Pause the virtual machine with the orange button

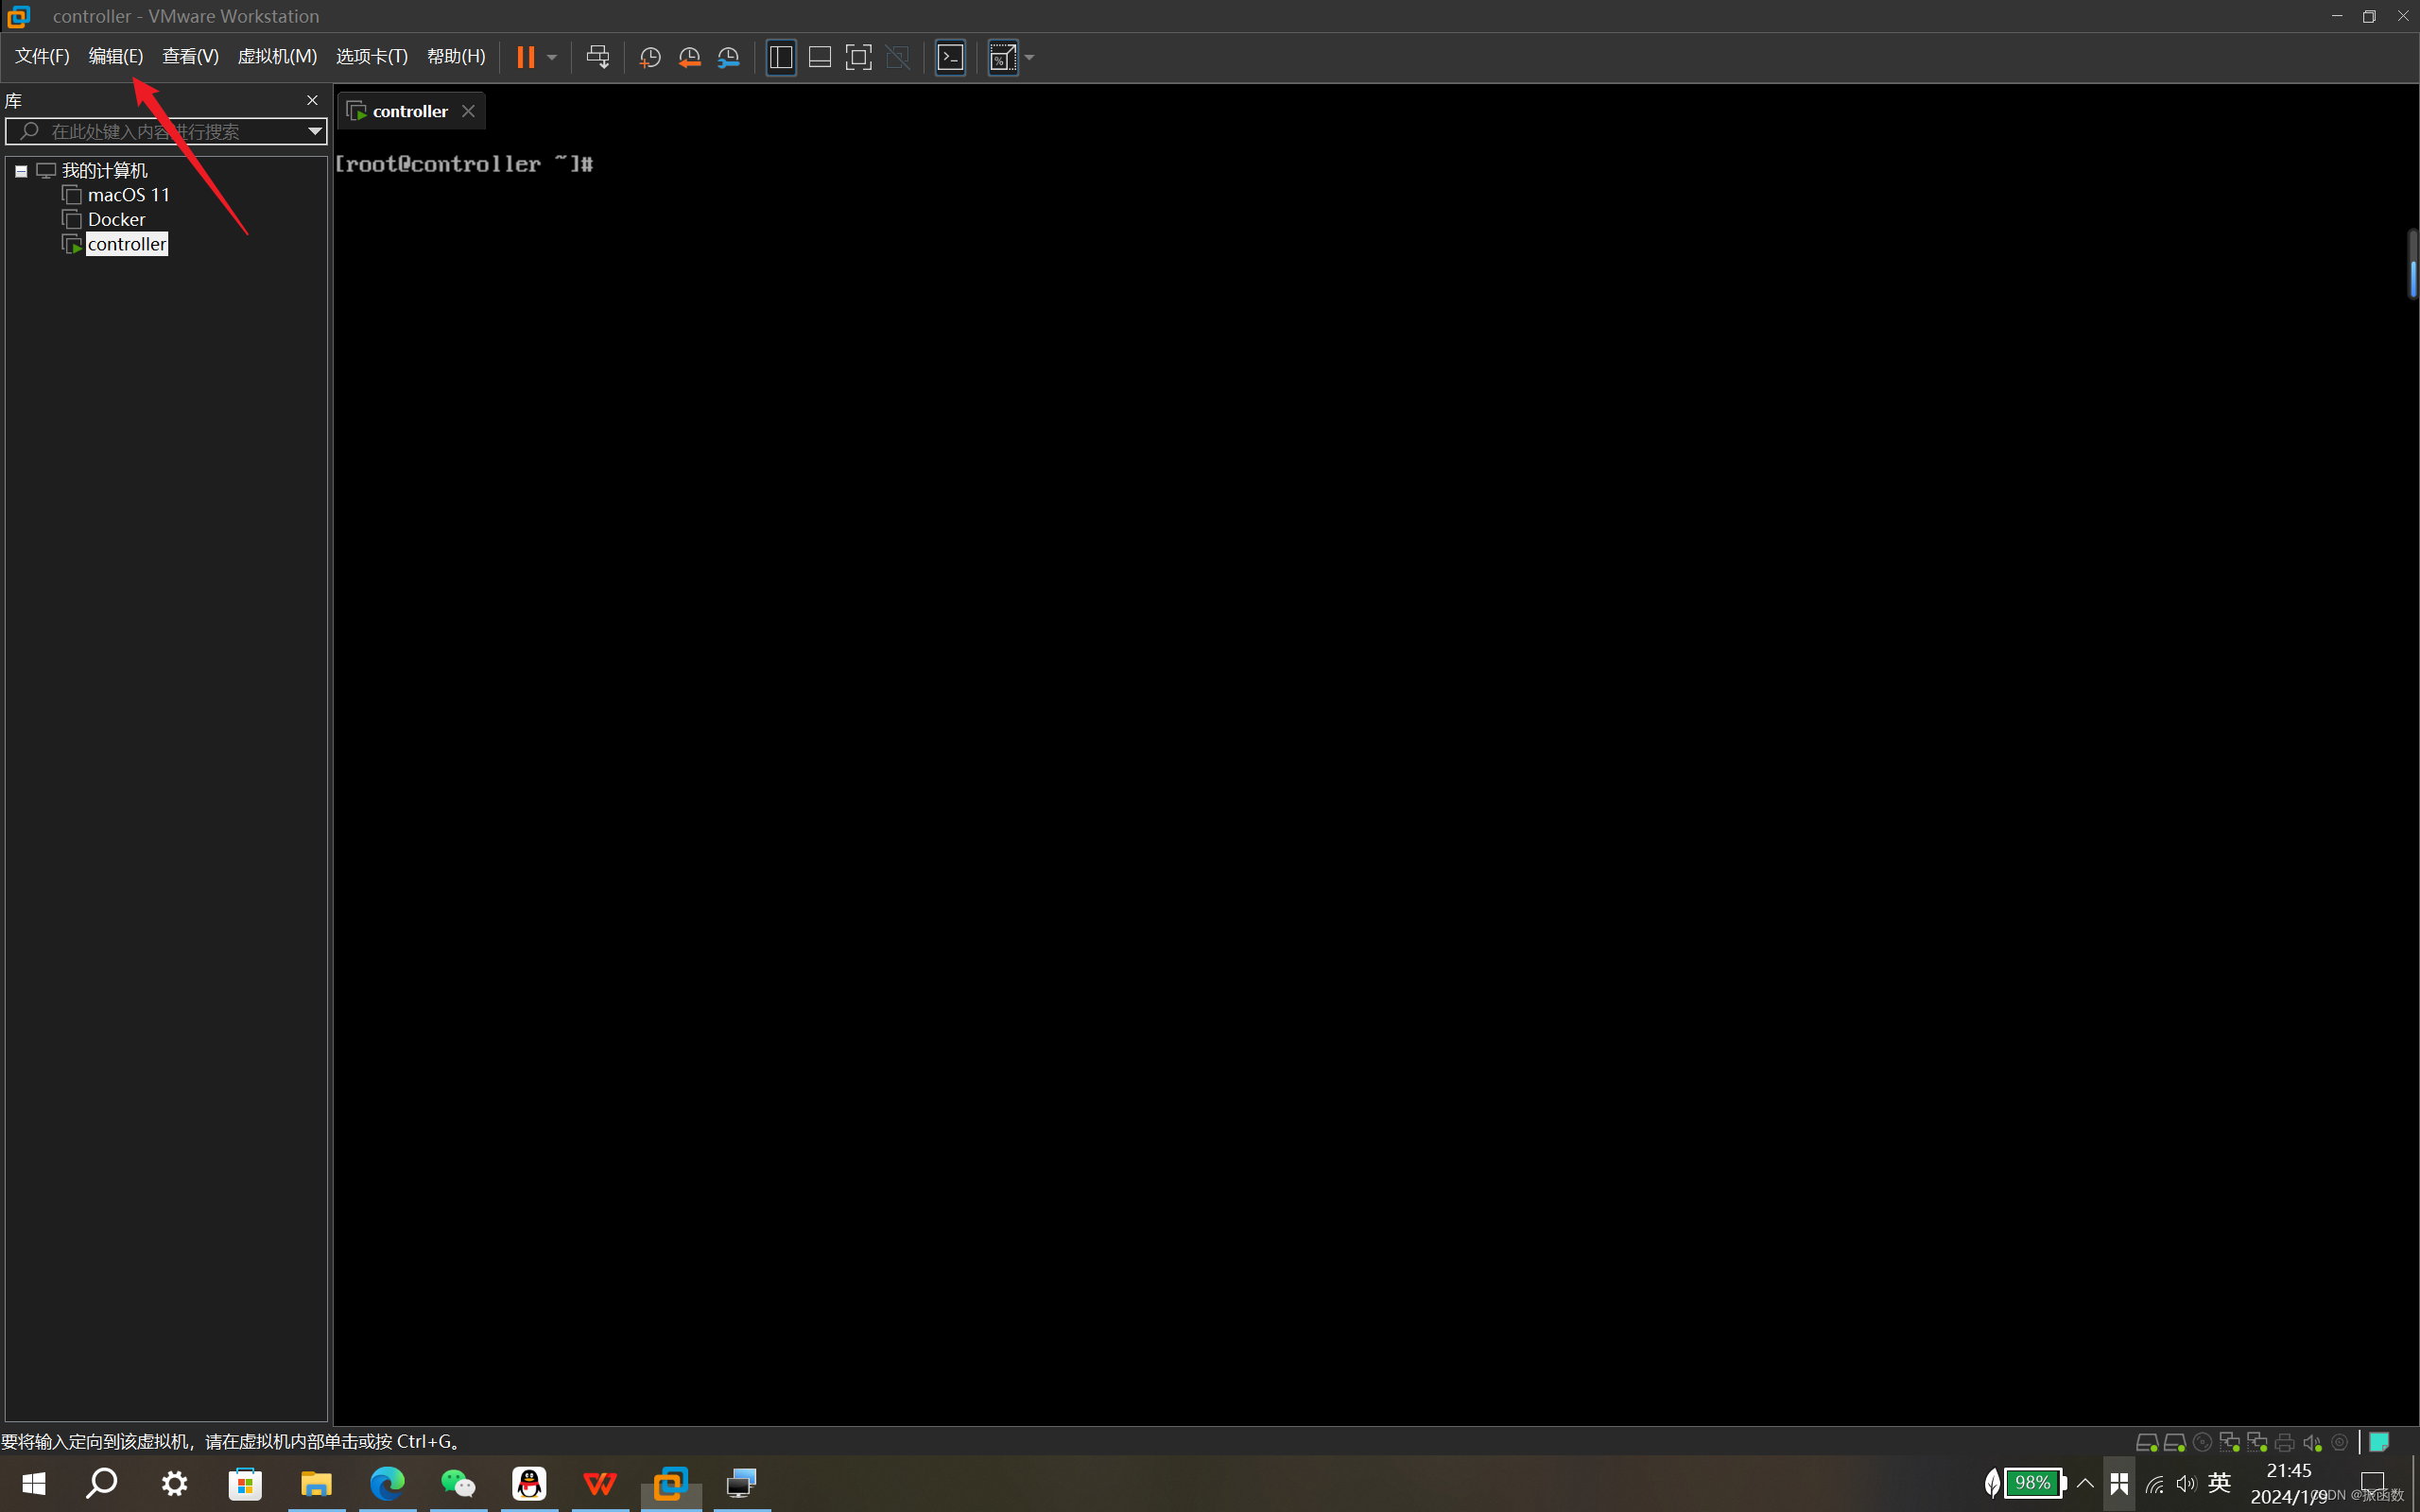point(525,57)
